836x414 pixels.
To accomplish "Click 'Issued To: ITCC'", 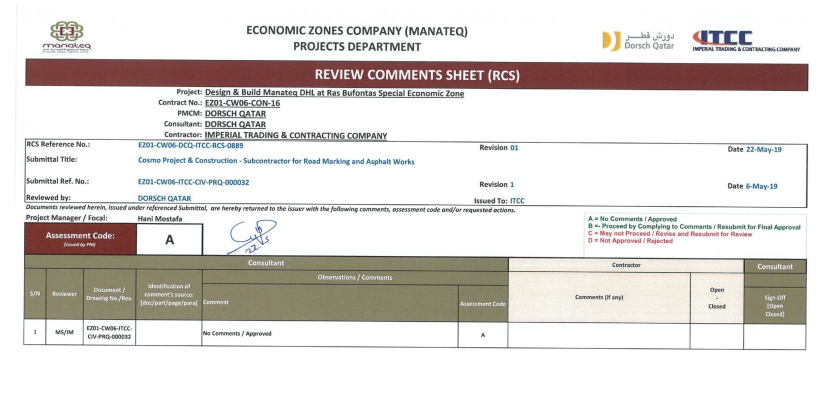I will [499, 201].
